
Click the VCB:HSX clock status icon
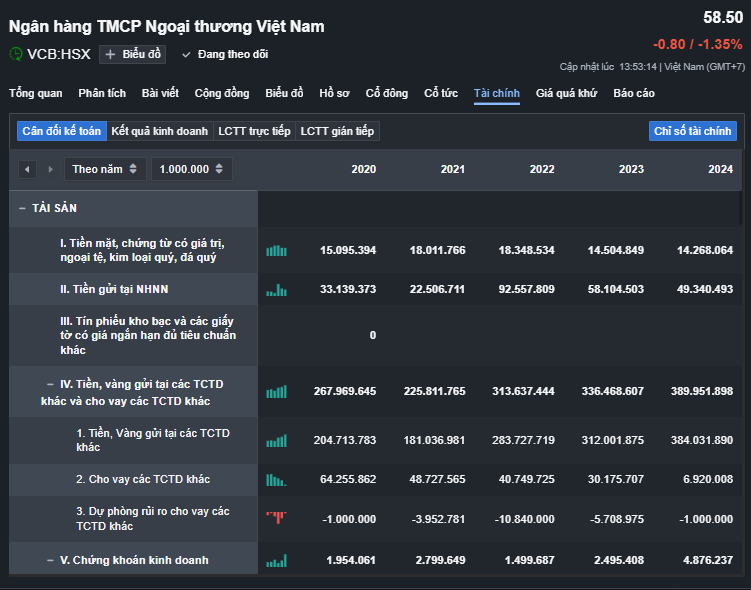[x=16, y=54]
